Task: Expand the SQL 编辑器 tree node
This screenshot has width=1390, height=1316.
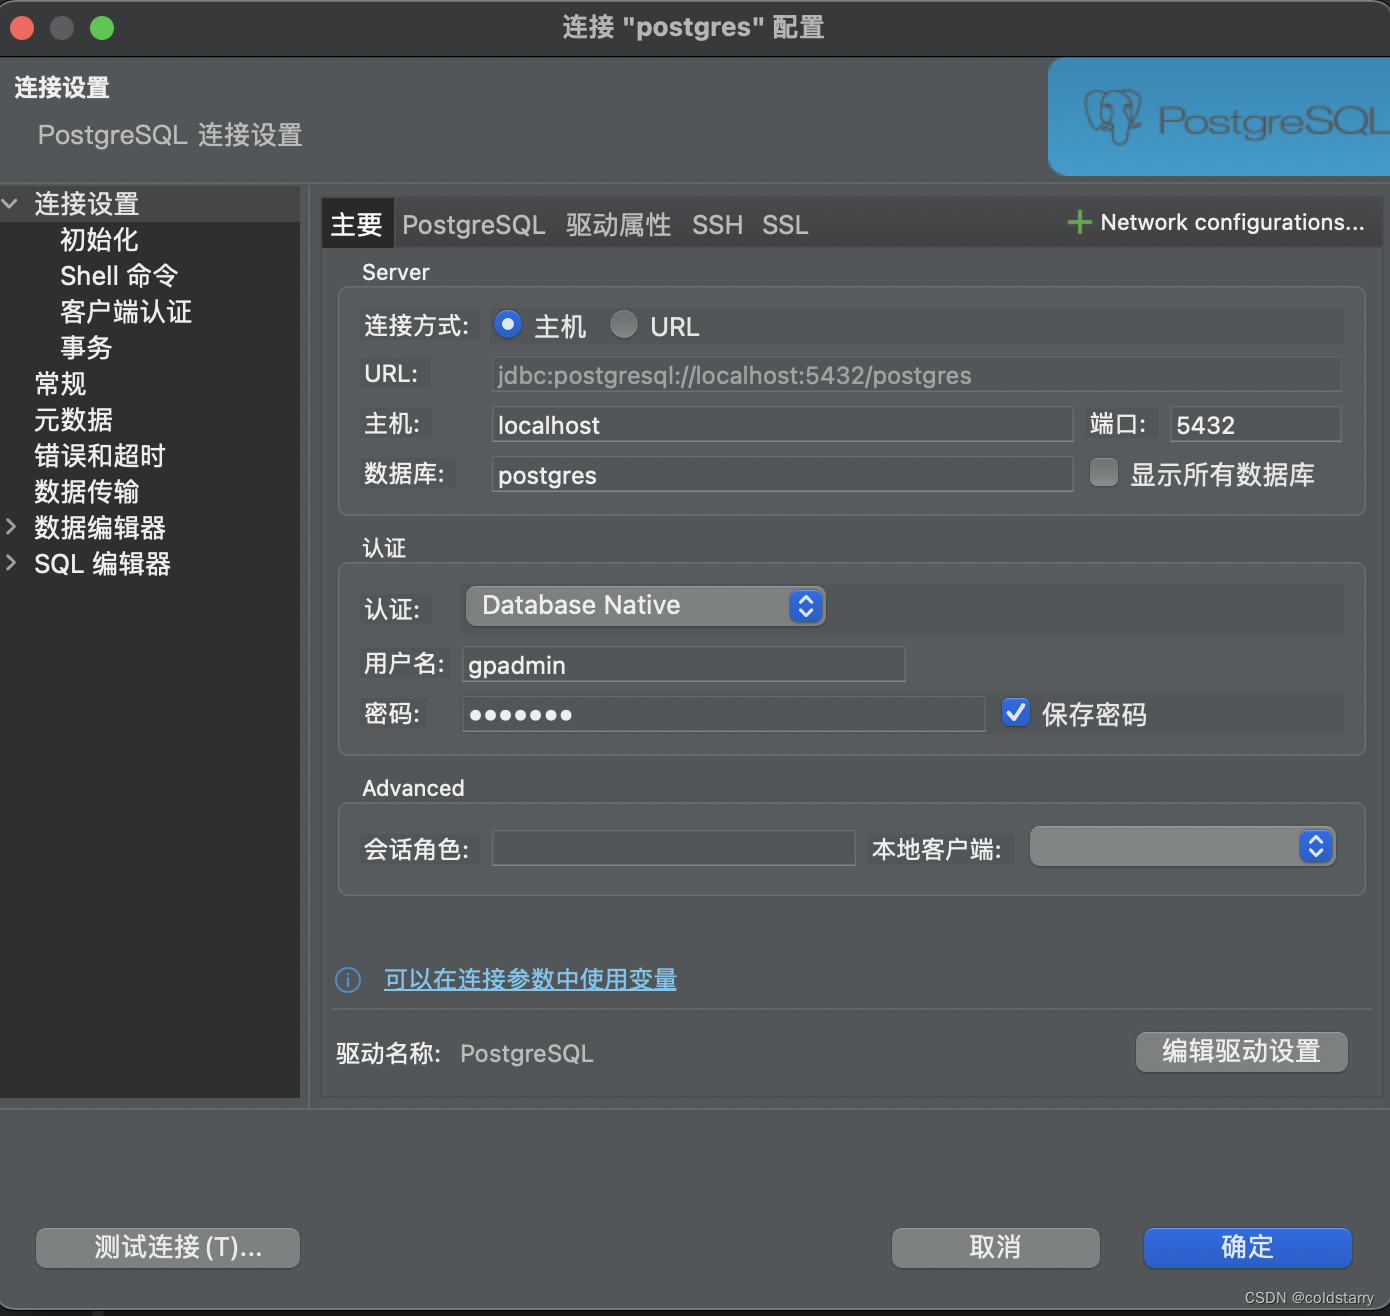Action: tap(11, 562)
